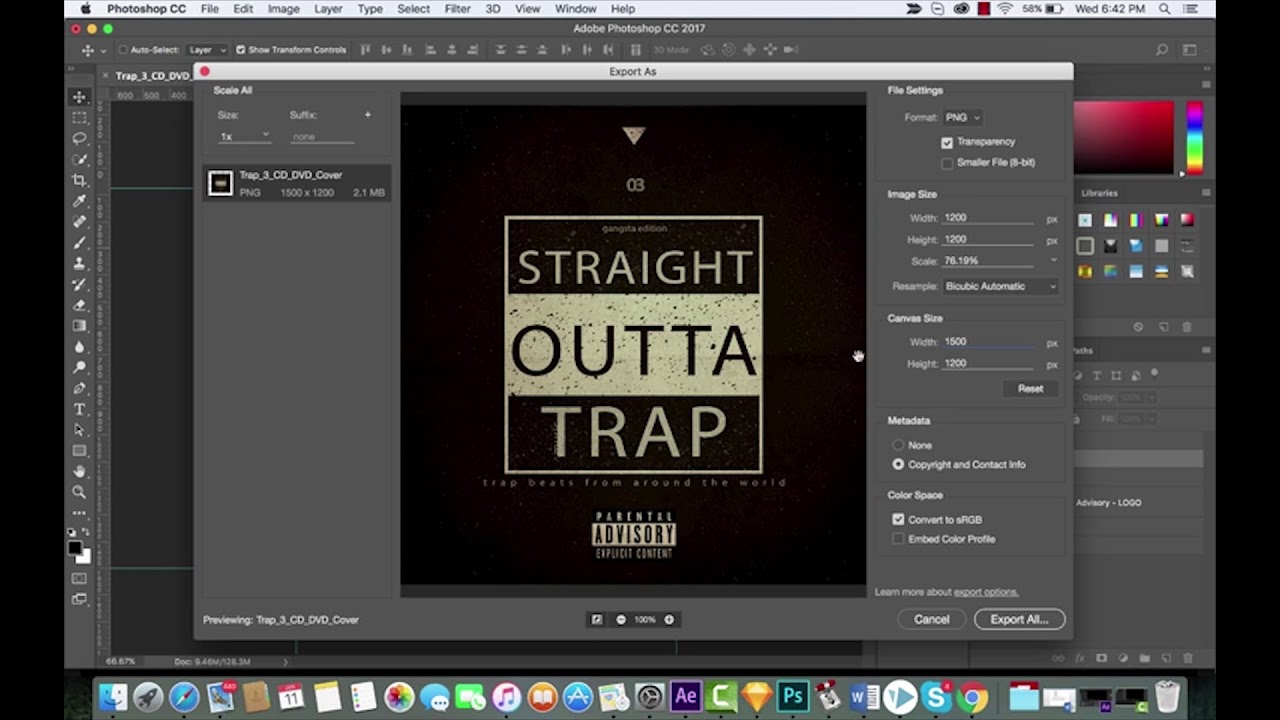Click the zoom out minus icon in preview
Viewport: 1280px width, 720px height.
point(621,620)
